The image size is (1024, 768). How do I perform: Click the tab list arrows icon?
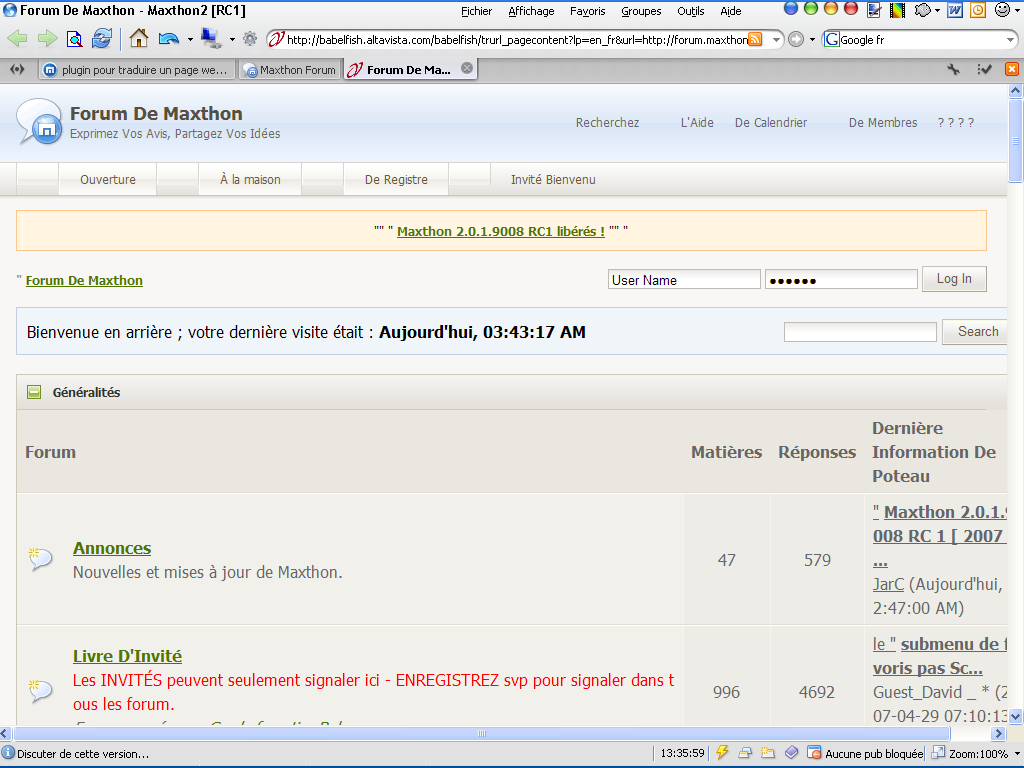pyautogui.click(x=18, y=69)
